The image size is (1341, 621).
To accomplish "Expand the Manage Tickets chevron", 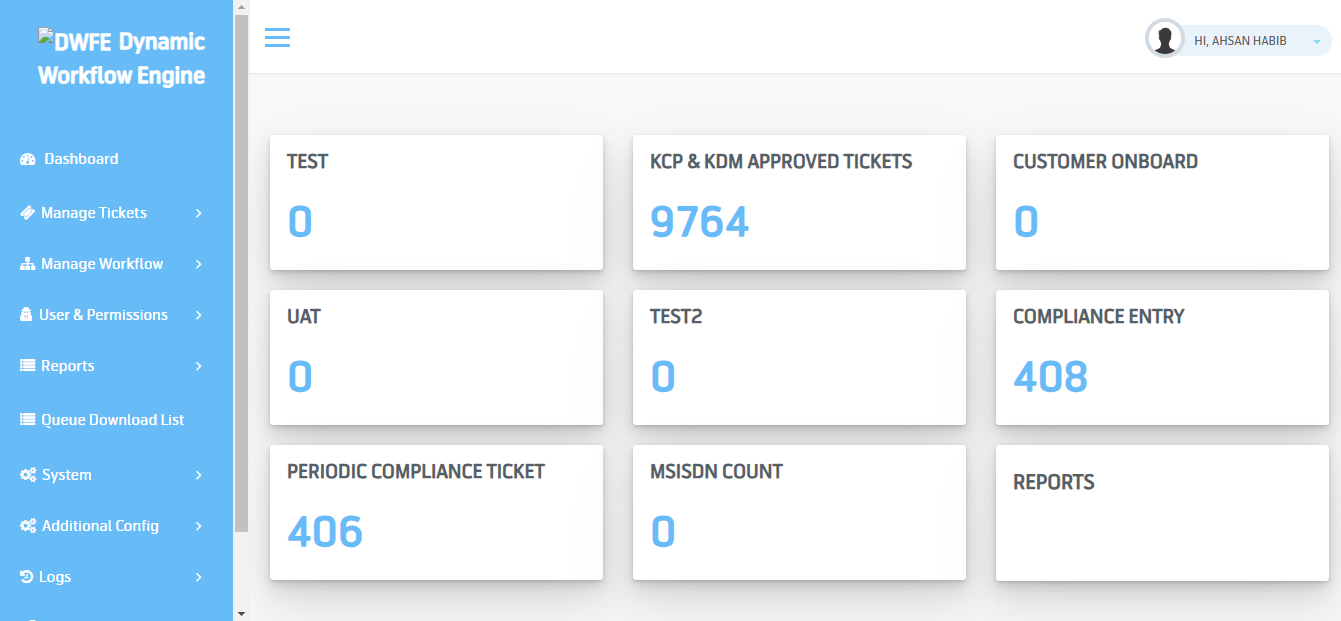I will [x=199, y=213].
